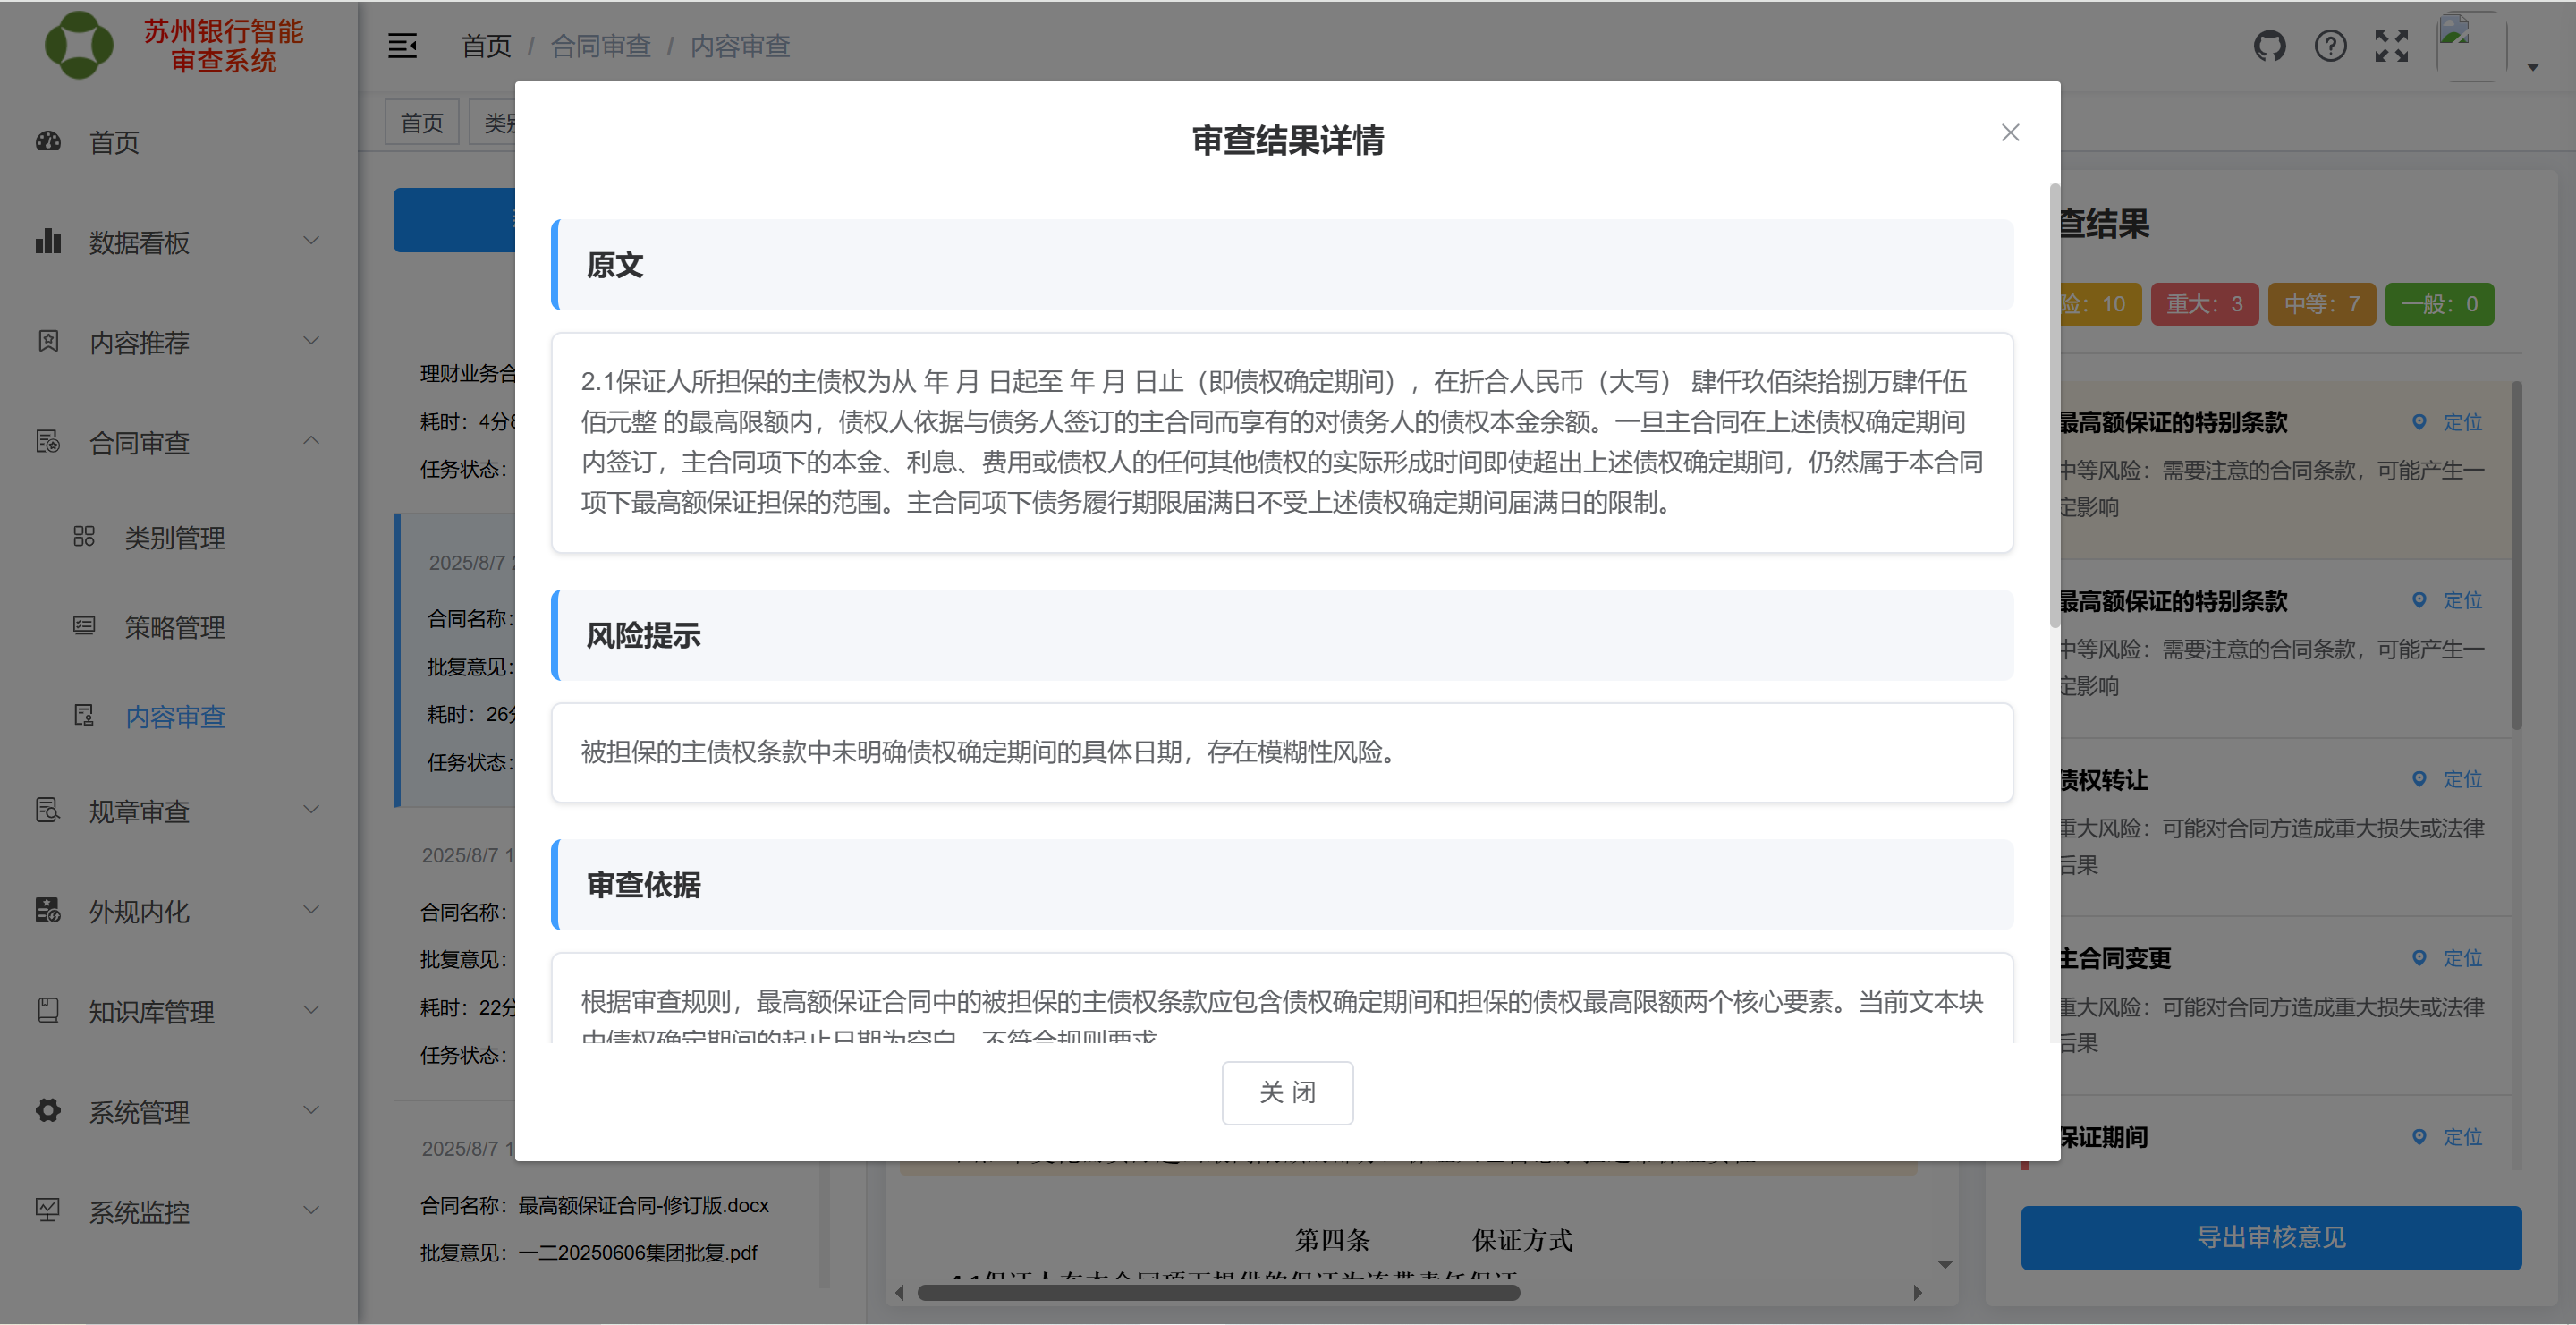Open 类别管理 menu item
2576x1325 pixels.
(178, 538)
